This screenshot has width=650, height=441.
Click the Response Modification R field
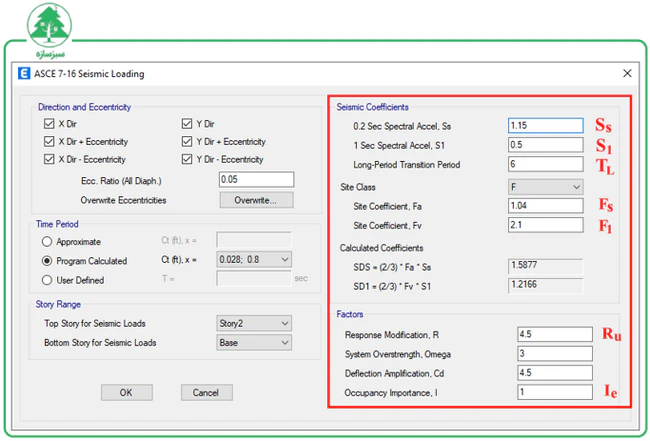[555, 334]
